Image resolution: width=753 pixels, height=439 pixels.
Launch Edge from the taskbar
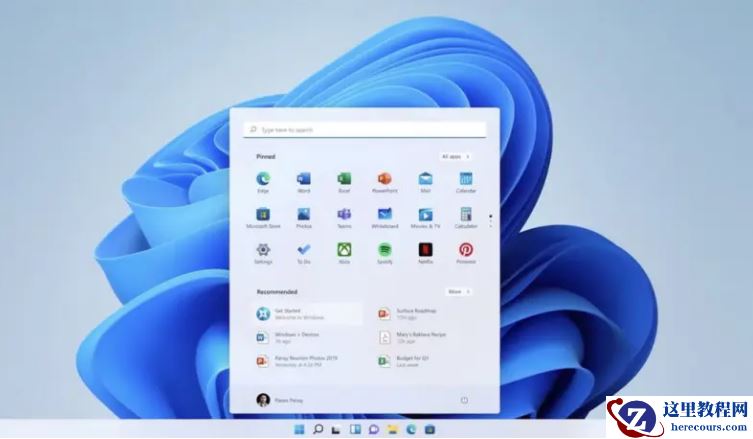[x=412, y=429]
